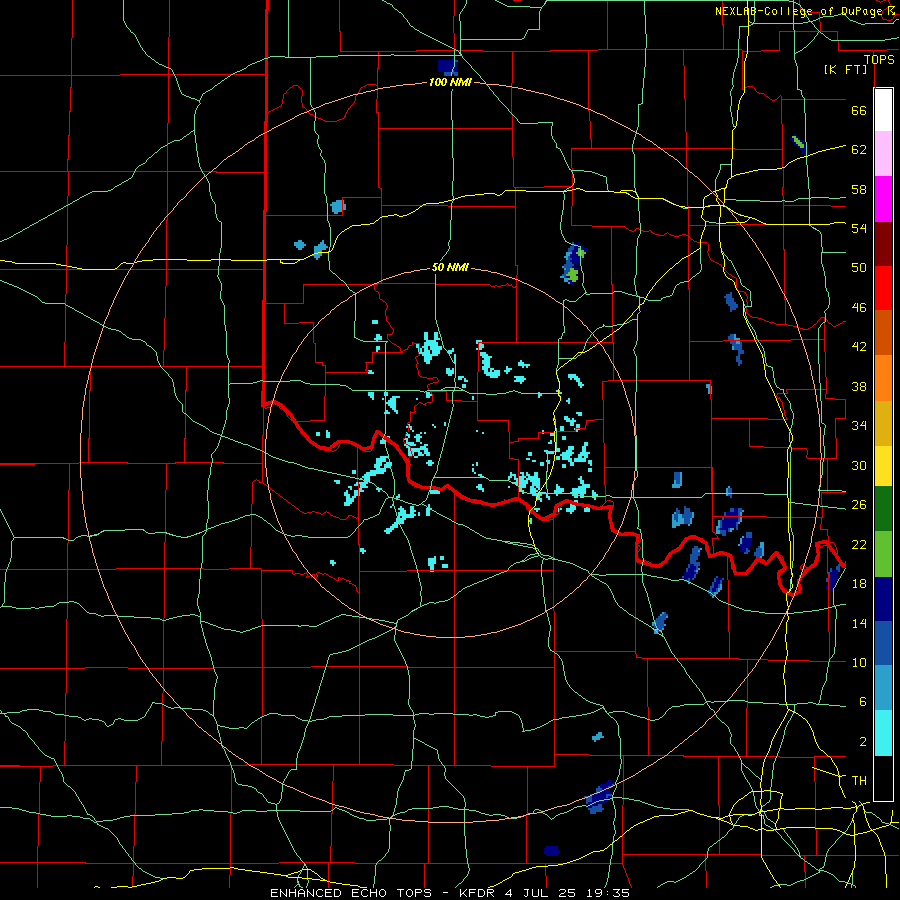Click the '66' legend value
Viewport: 900px width, 900px height.
point(859,111)
